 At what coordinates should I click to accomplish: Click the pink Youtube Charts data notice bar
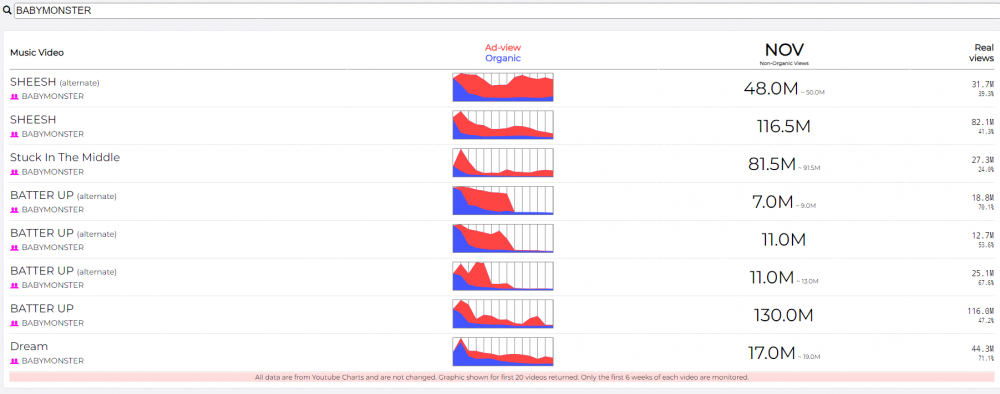[502, 377]
